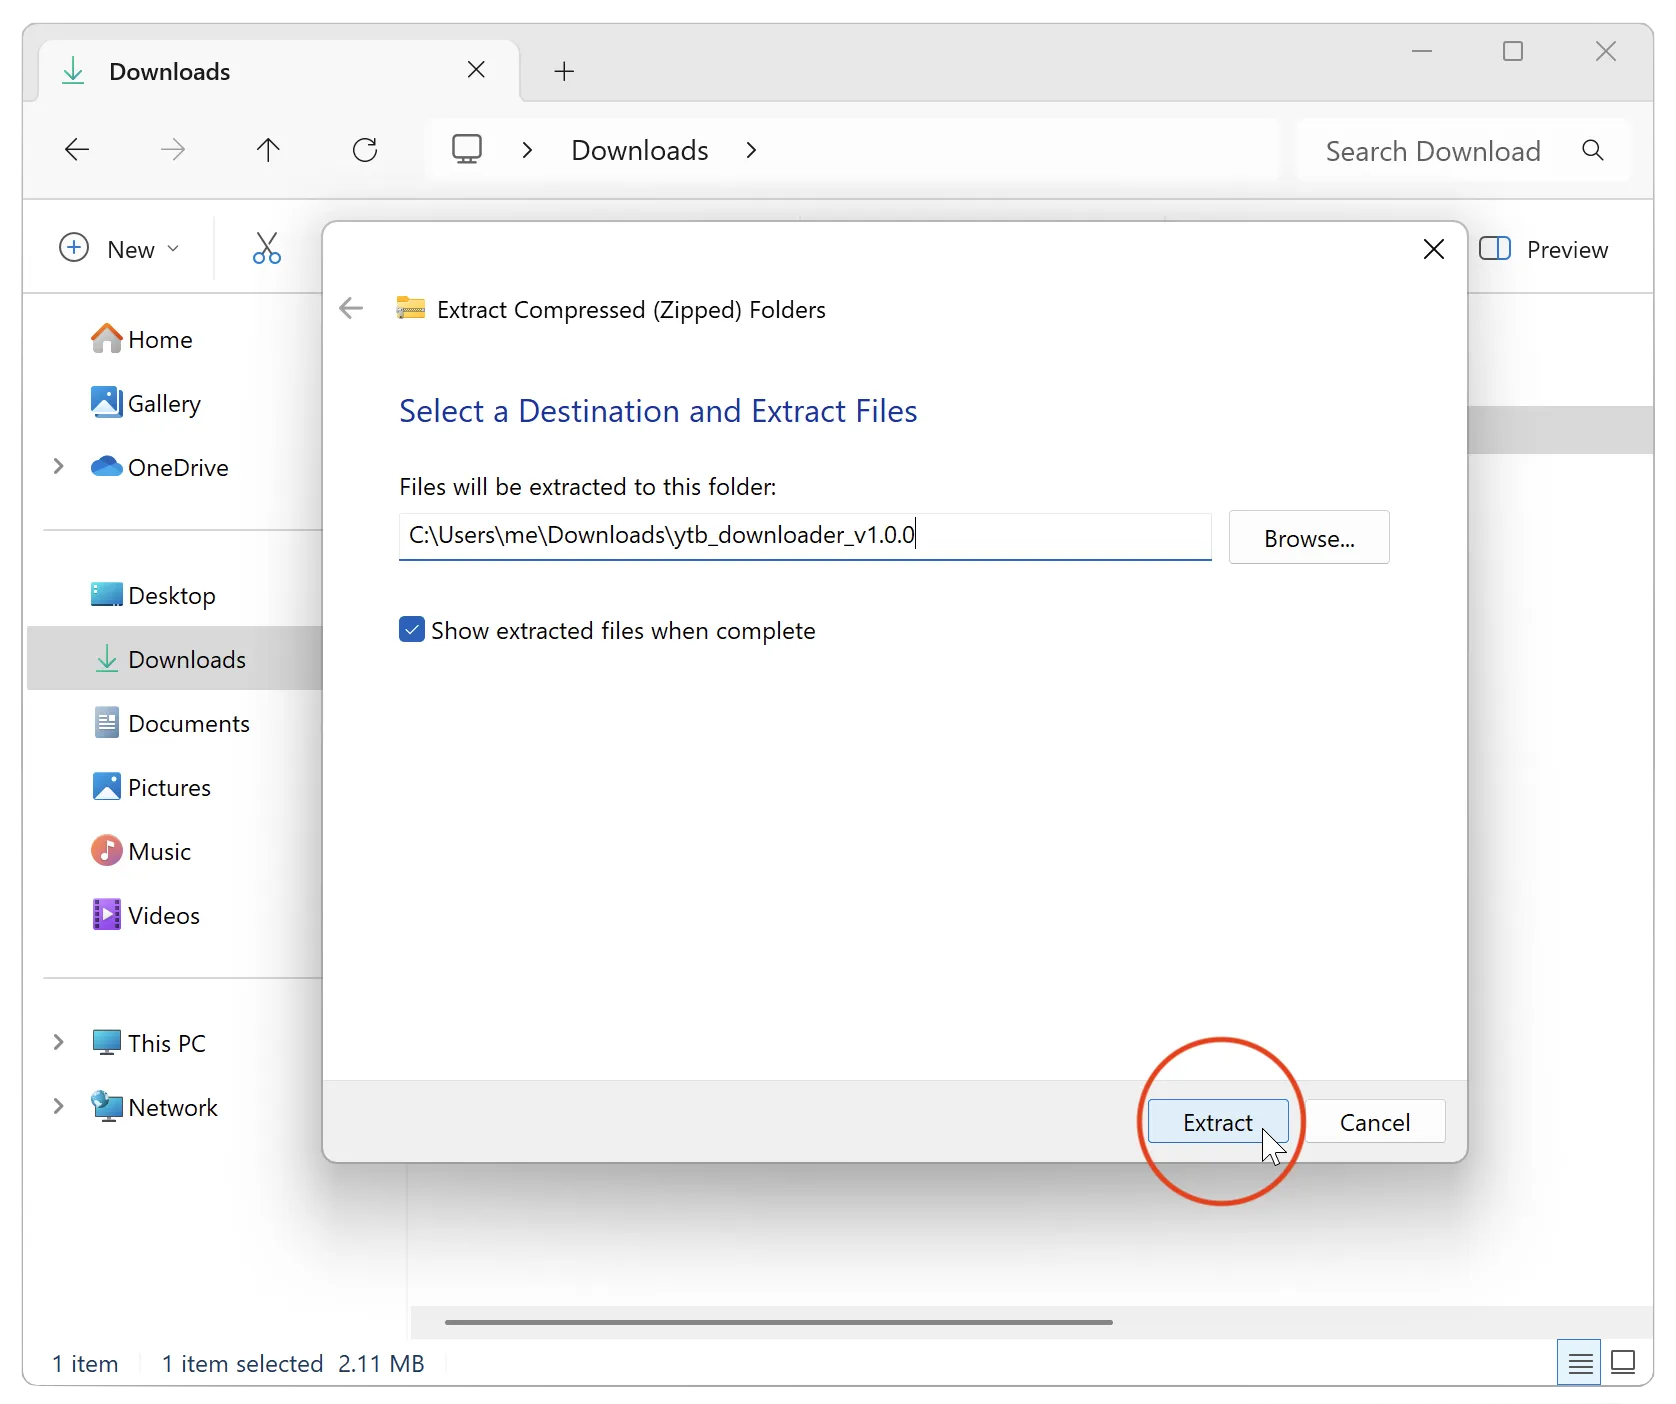
Task: Refresh the Downloads folder
Action: (365, 150)
